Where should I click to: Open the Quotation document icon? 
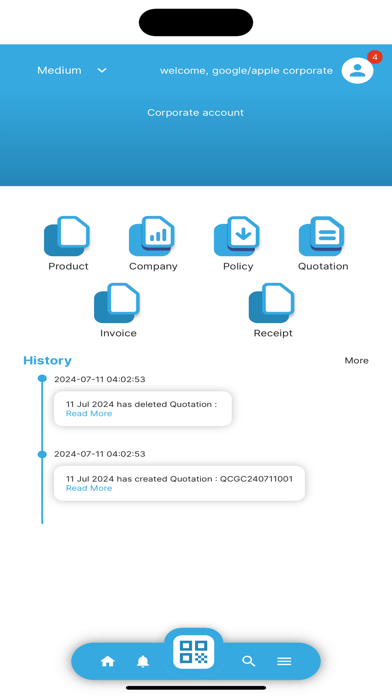322,236
